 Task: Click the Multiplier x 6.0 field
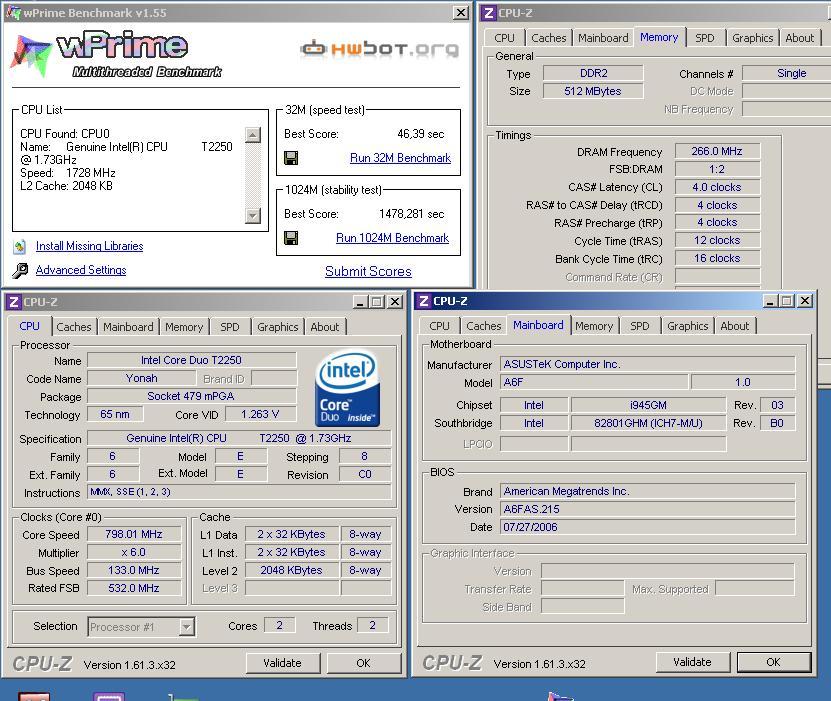click(134, 552)
